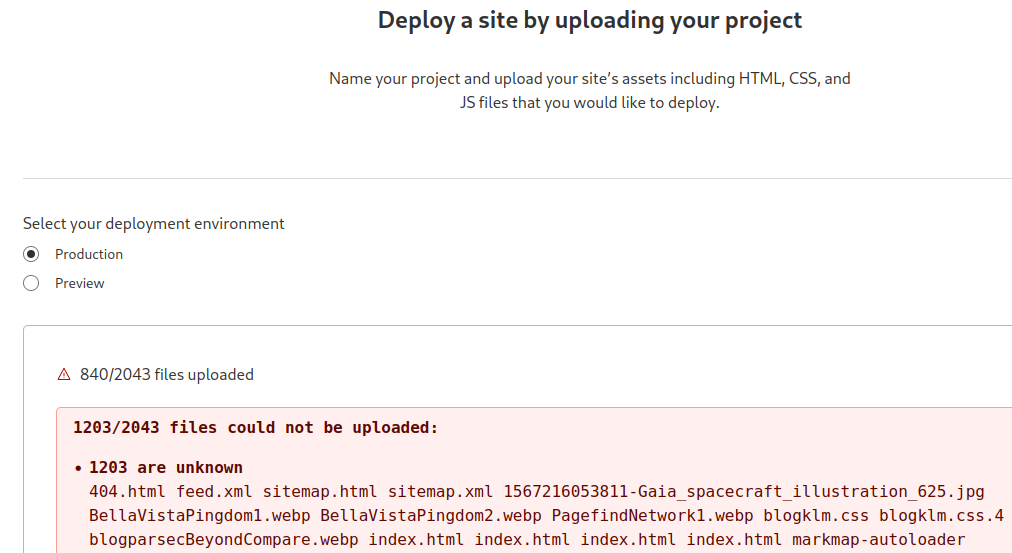This screenshot has height=553, width=1012.
Task: Click the 'Deploy a site by uploading your project' heading
Action: (x=589, y=20)
